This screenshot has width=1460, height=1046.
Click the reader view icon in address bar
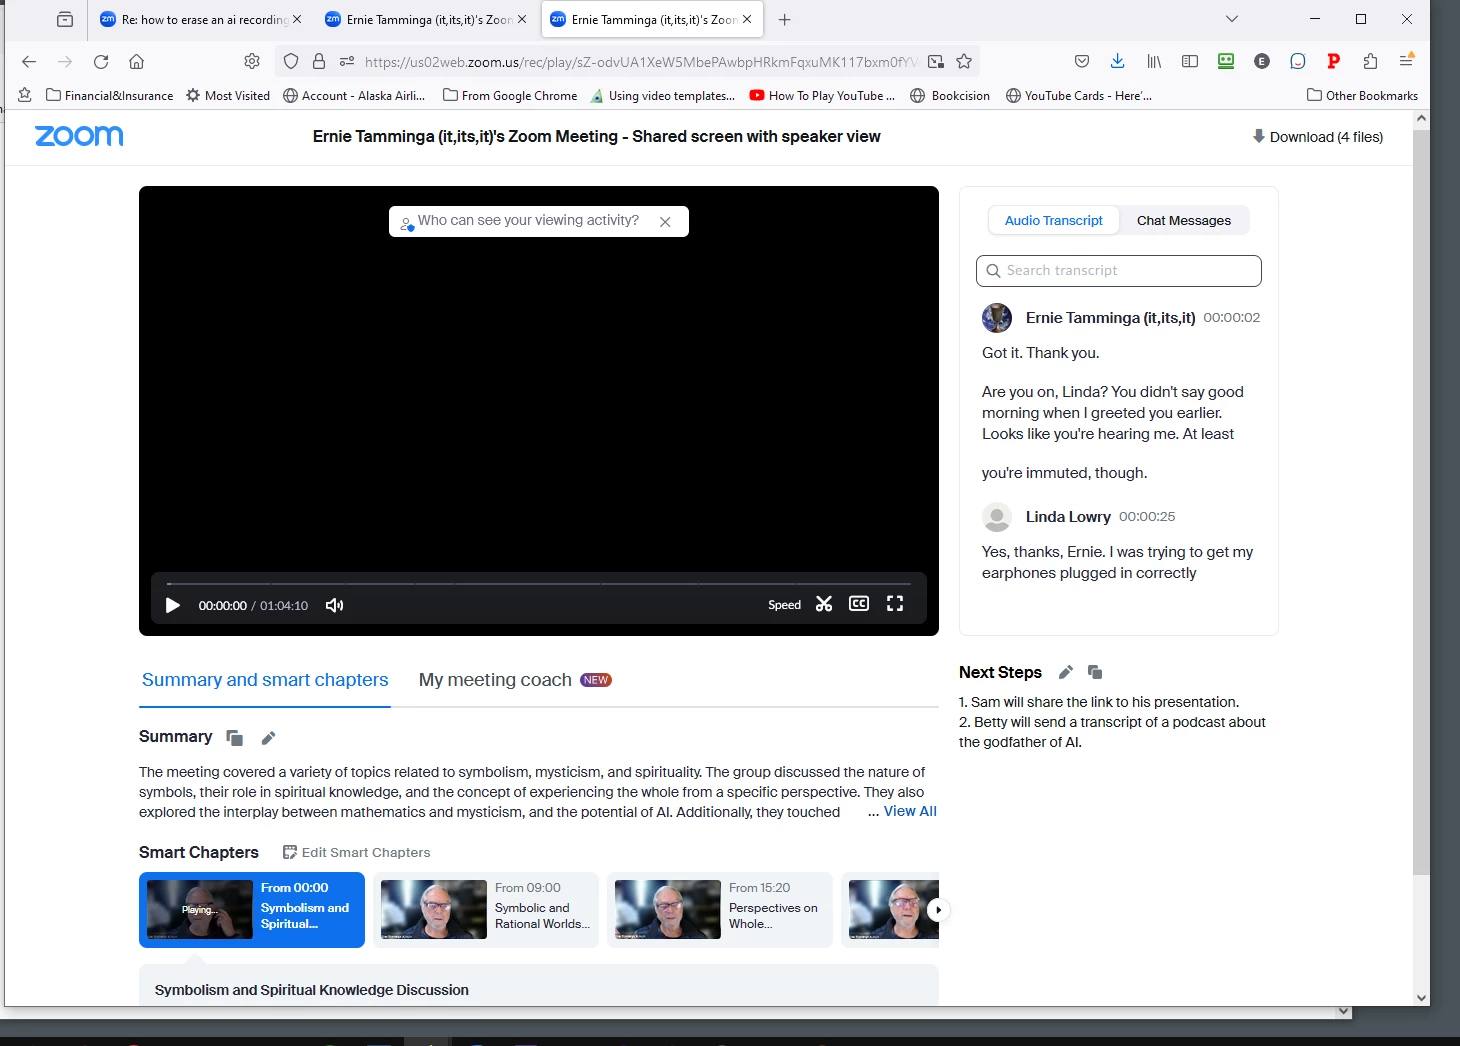(936, 61)
